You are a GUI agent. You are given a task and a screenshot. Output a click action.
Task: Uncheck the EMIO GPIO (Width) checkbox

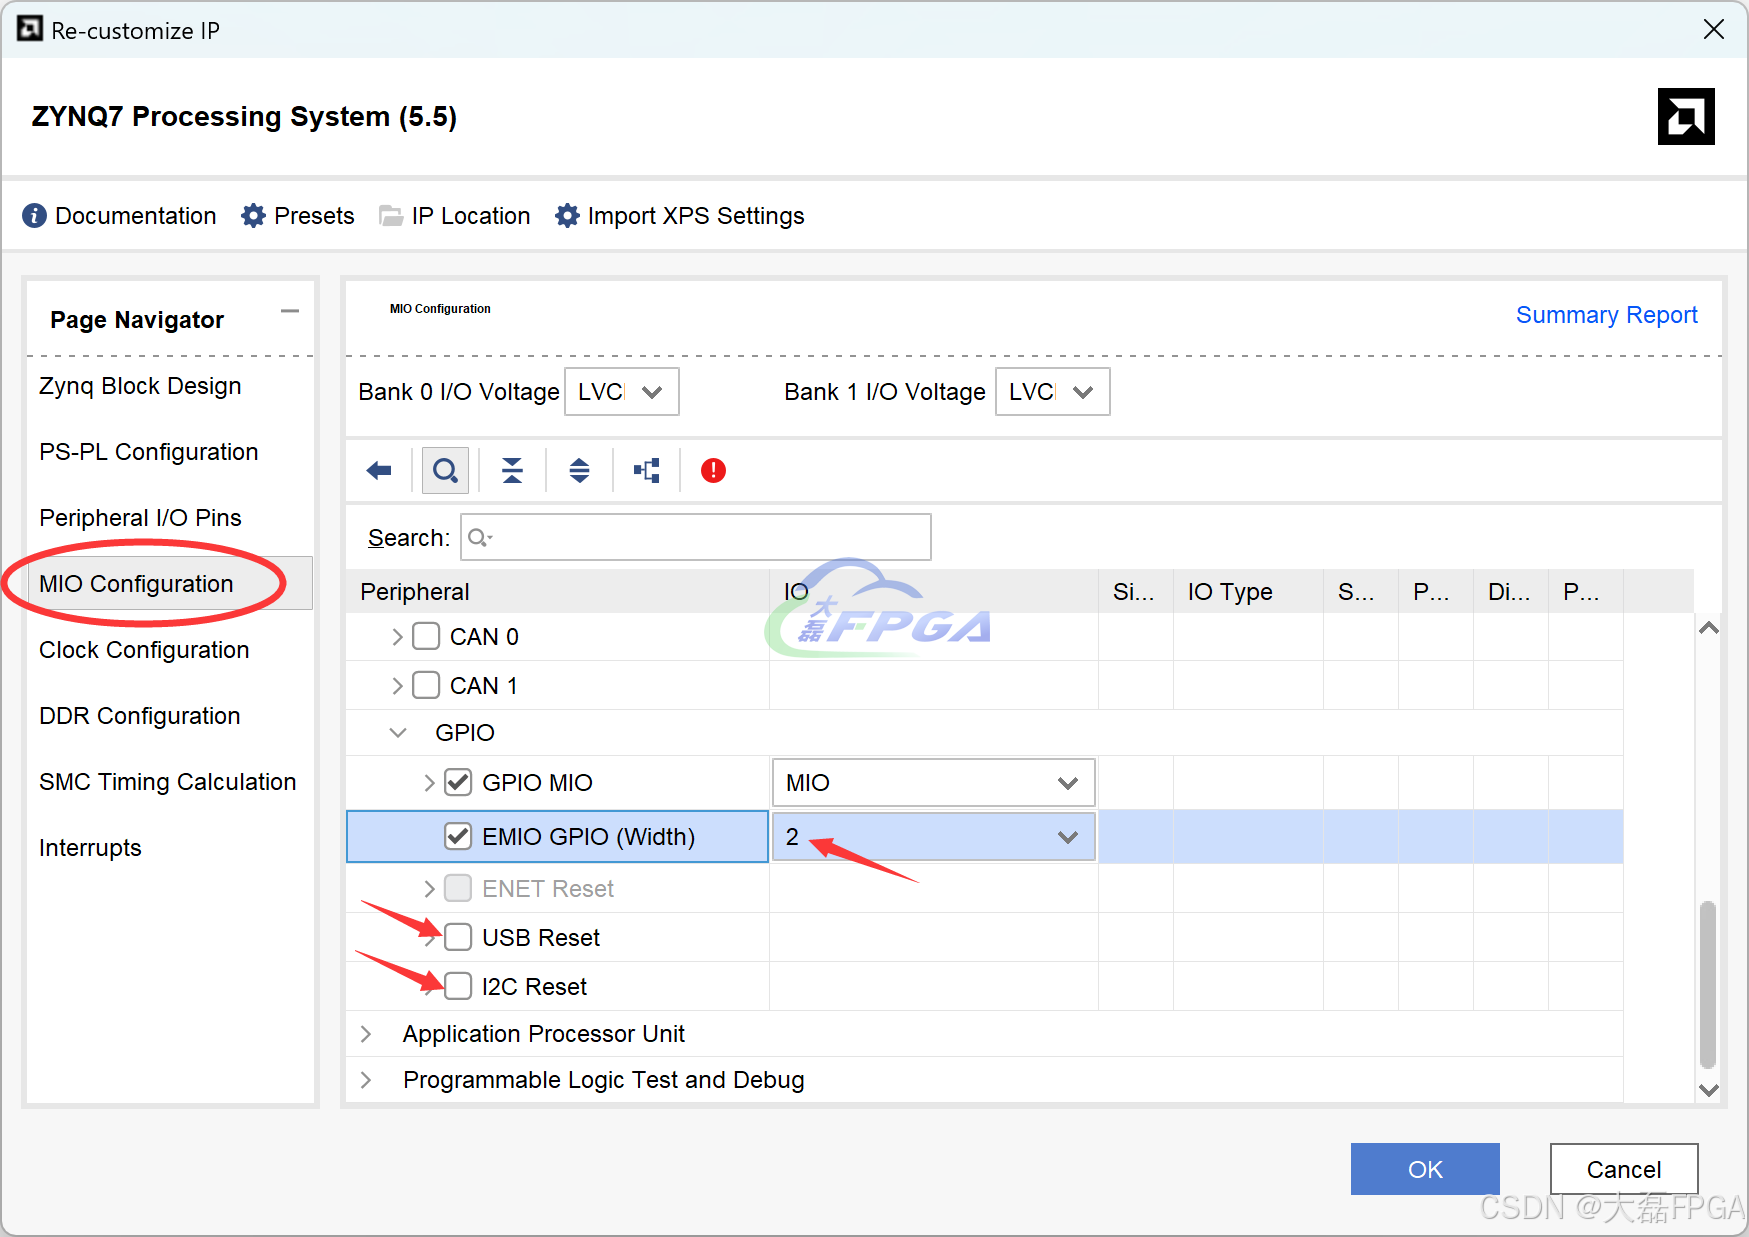coord(458,836)
